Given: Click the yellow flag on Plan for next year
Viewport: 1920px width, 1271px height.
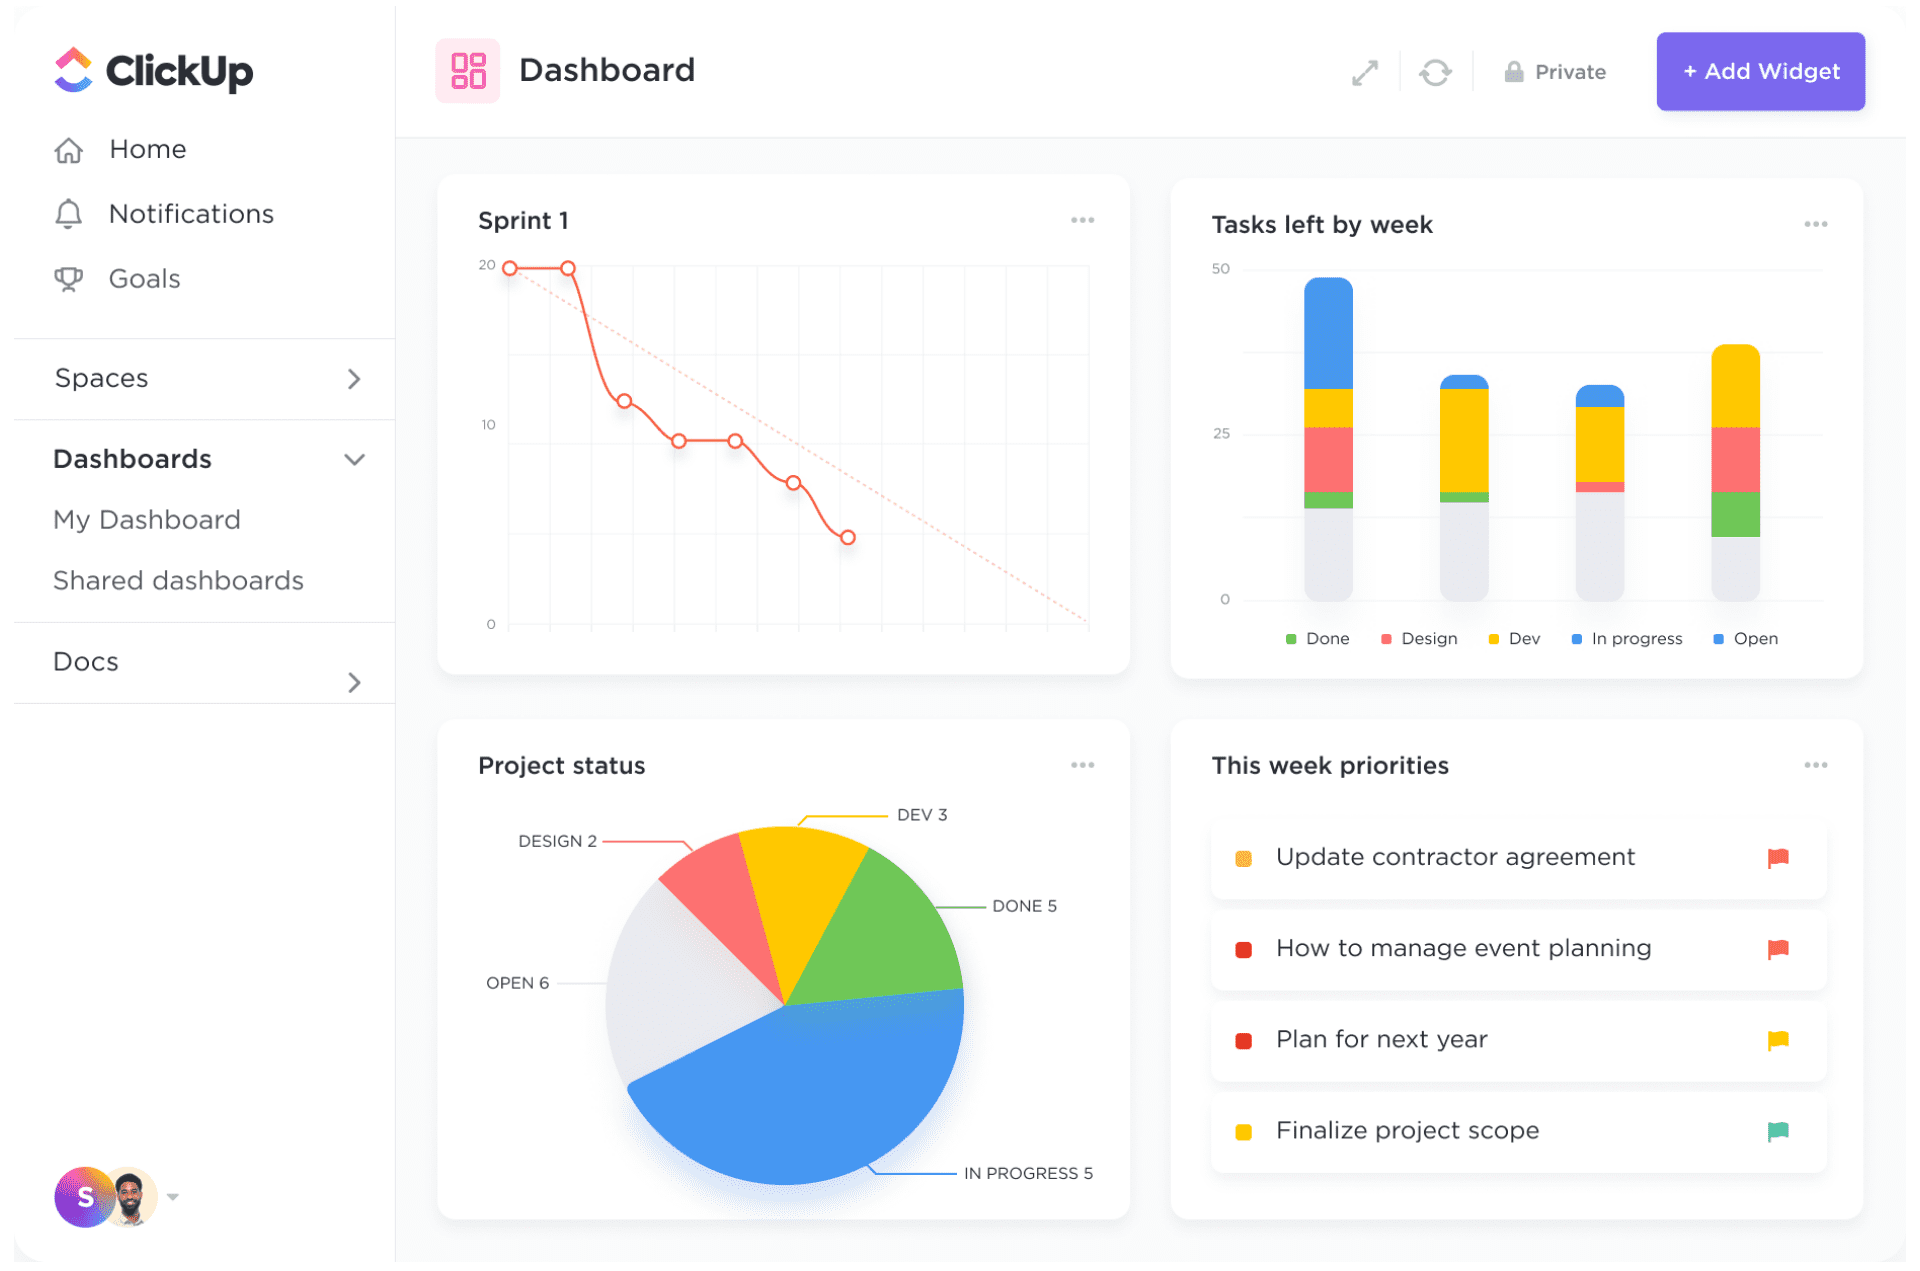Looking at the screenshot, I should point(1779,1040).
